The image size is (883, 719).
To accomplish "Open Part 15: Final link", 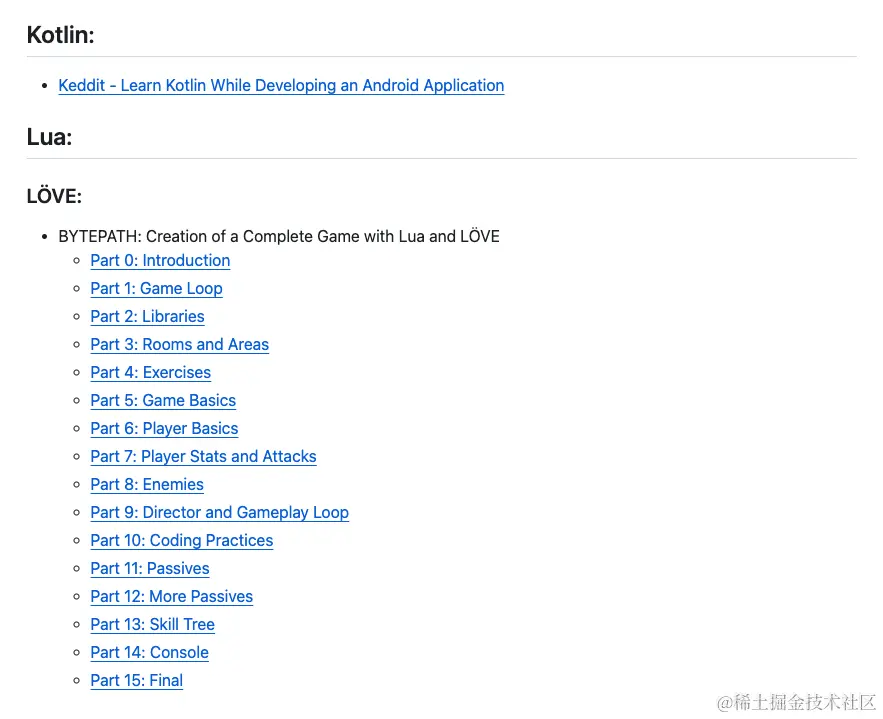I will click(x=136, y=681).
